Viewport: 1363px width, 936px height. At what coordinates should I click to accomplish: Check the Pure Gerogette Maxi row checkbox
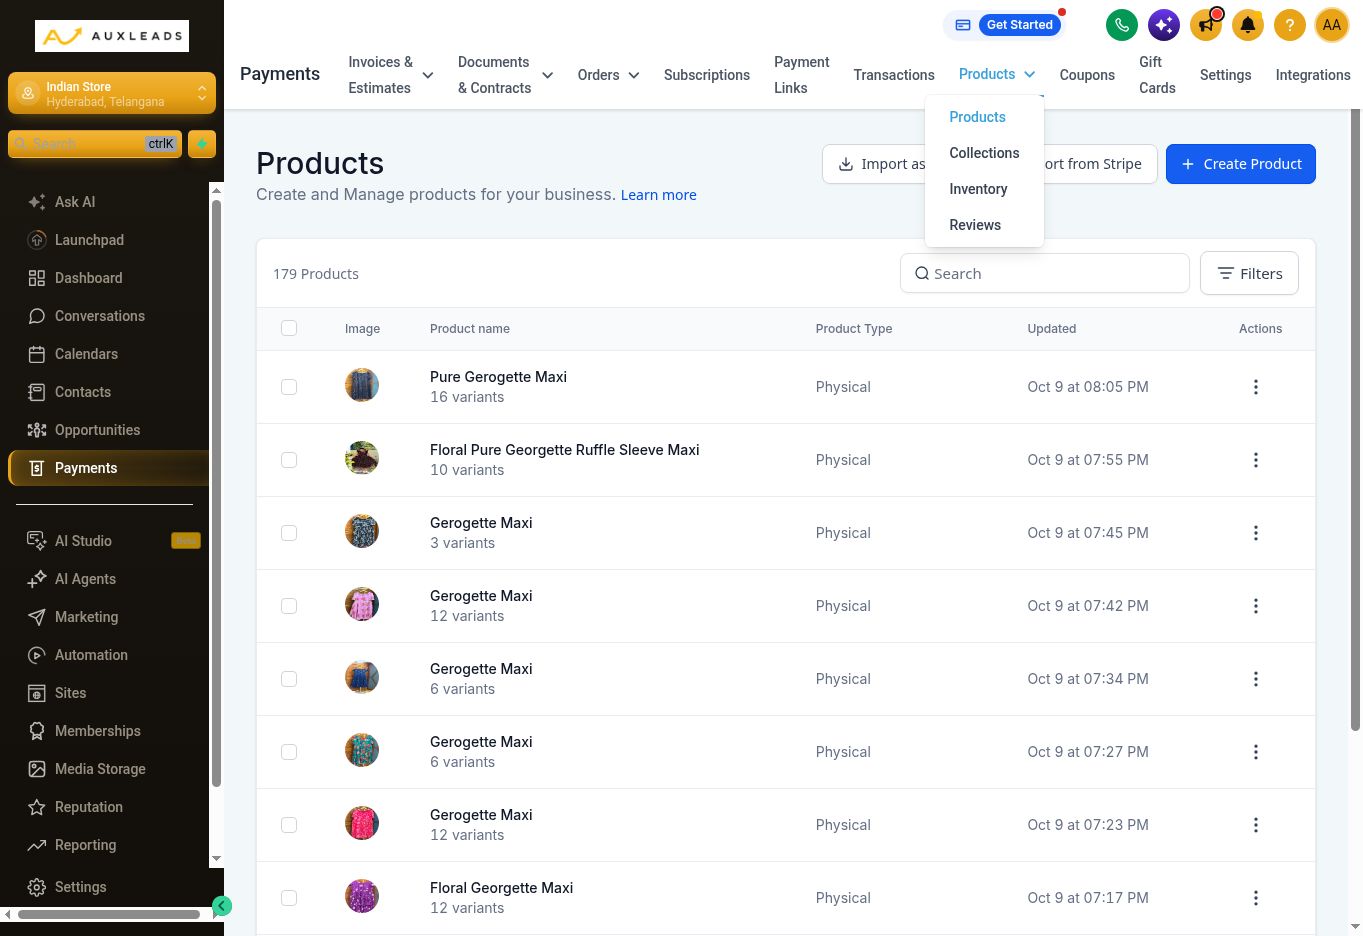(289, 387)
